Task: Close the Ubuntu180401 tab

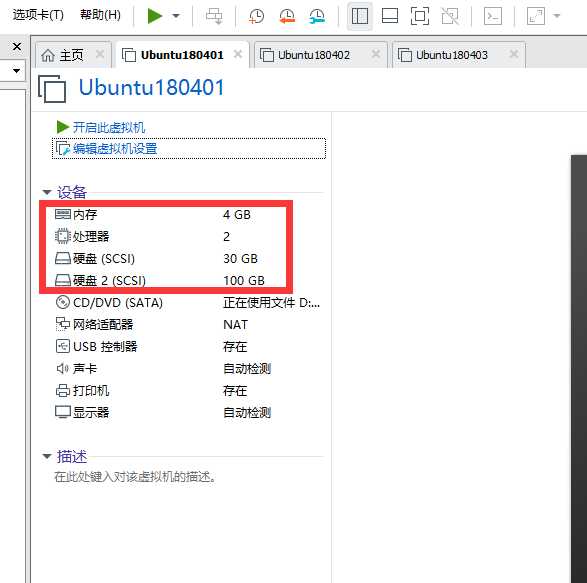Action: click(x=237, y=55)
